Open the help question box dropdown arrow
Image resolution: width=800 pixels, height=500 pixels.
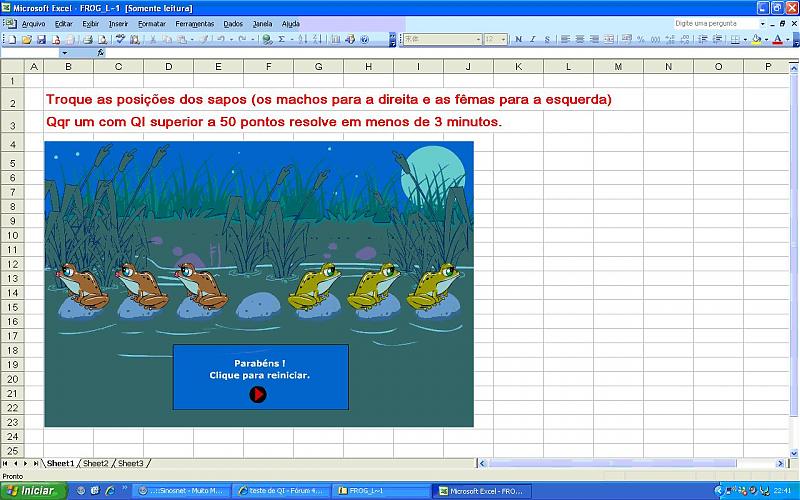[763, 23]
